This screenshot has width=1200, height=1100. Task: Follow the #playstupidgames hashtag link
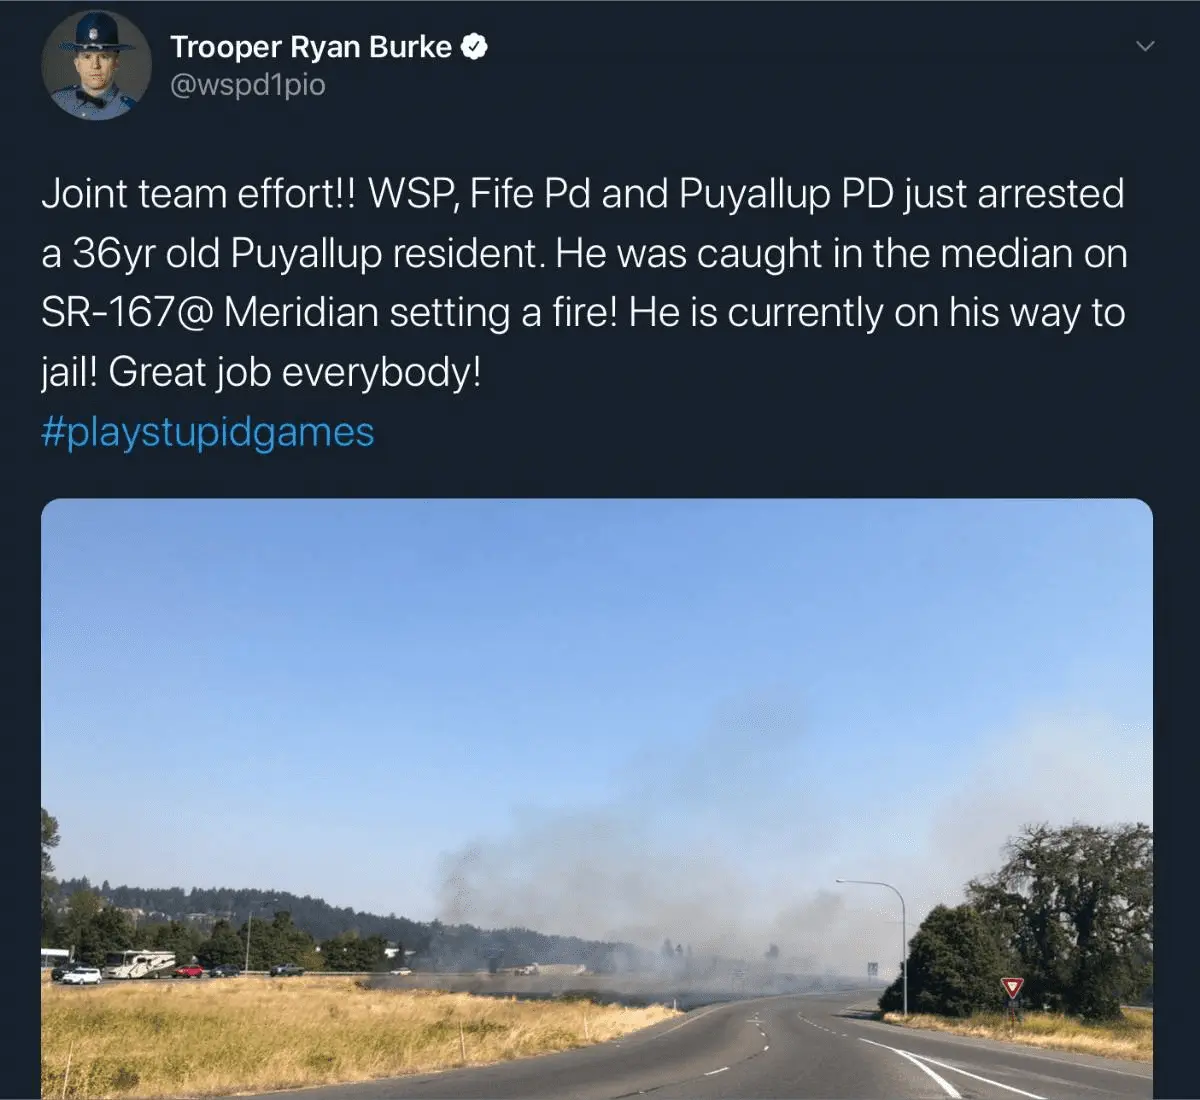(x=208, y=432)
